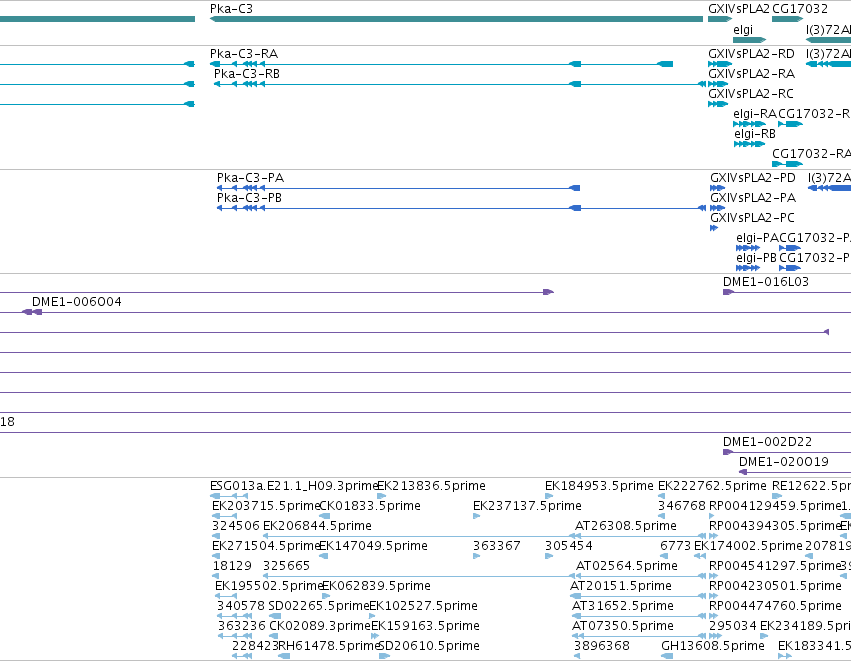Select EST GH13608.5prime
This screenshot has height=661, width=851.
tap(713, 647)
